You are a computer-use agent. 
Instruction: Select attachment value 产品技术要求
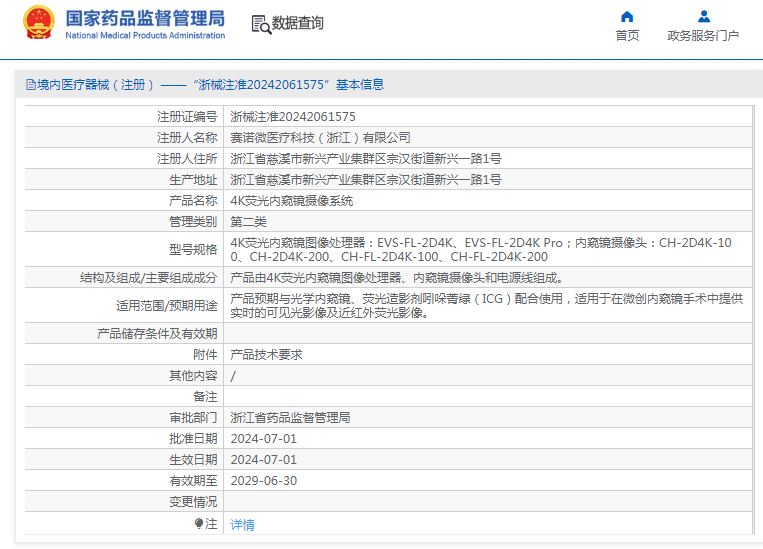click(x=266, y=354)
